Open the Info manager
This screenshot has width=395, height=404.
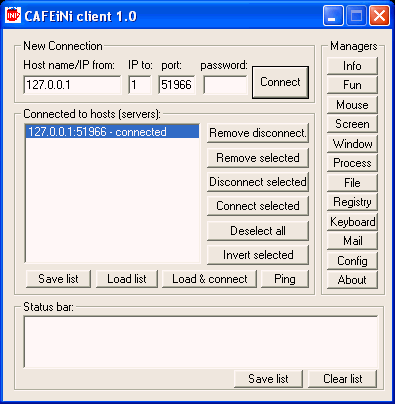coord(352,66)
